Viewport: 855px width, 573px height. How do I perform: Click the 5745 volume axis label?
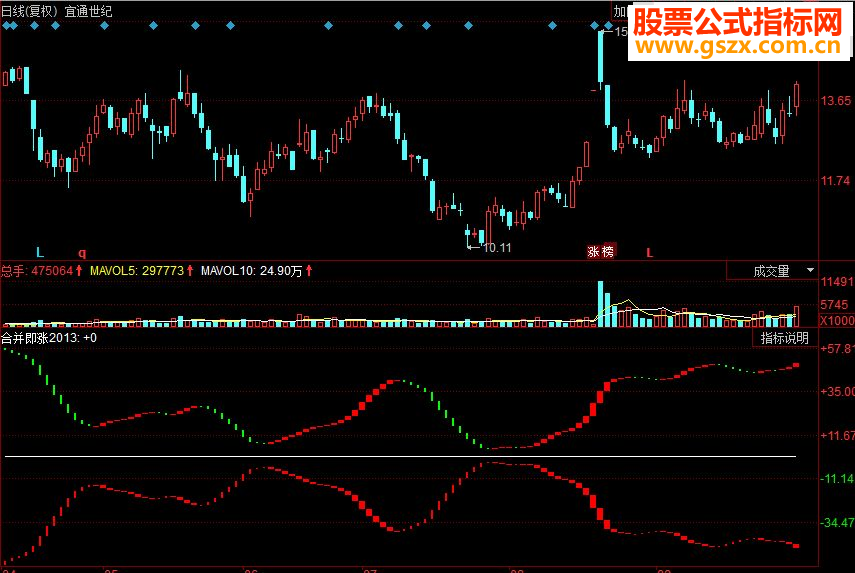coord(834,305)
